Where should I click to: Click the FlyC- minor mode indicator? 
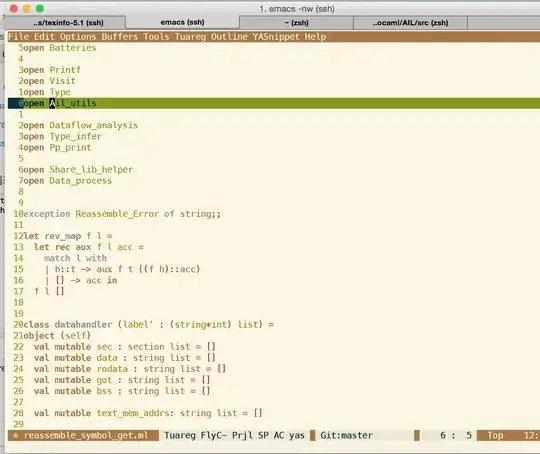pyautogui.click(x=214, y=435)
